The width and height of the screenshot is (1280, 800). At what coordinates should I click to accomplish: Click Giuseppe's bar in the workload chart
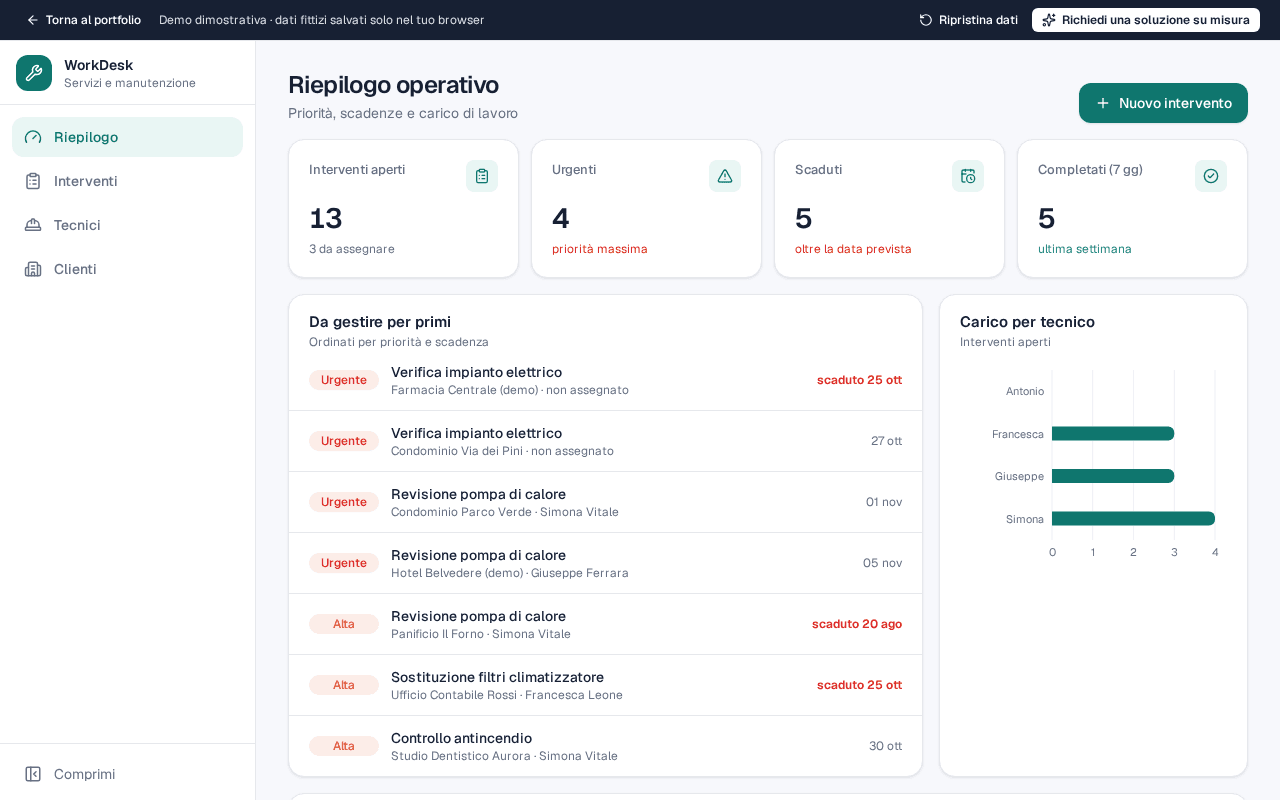(x=1113, y=476)
